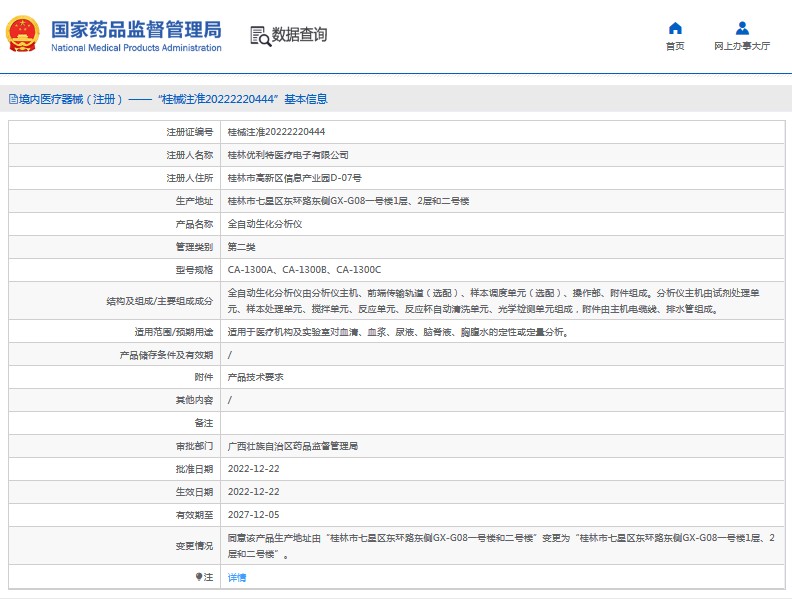This screenshot has height=599, width=792.
Task: Click the 首页 house icon
Action: 675,28
